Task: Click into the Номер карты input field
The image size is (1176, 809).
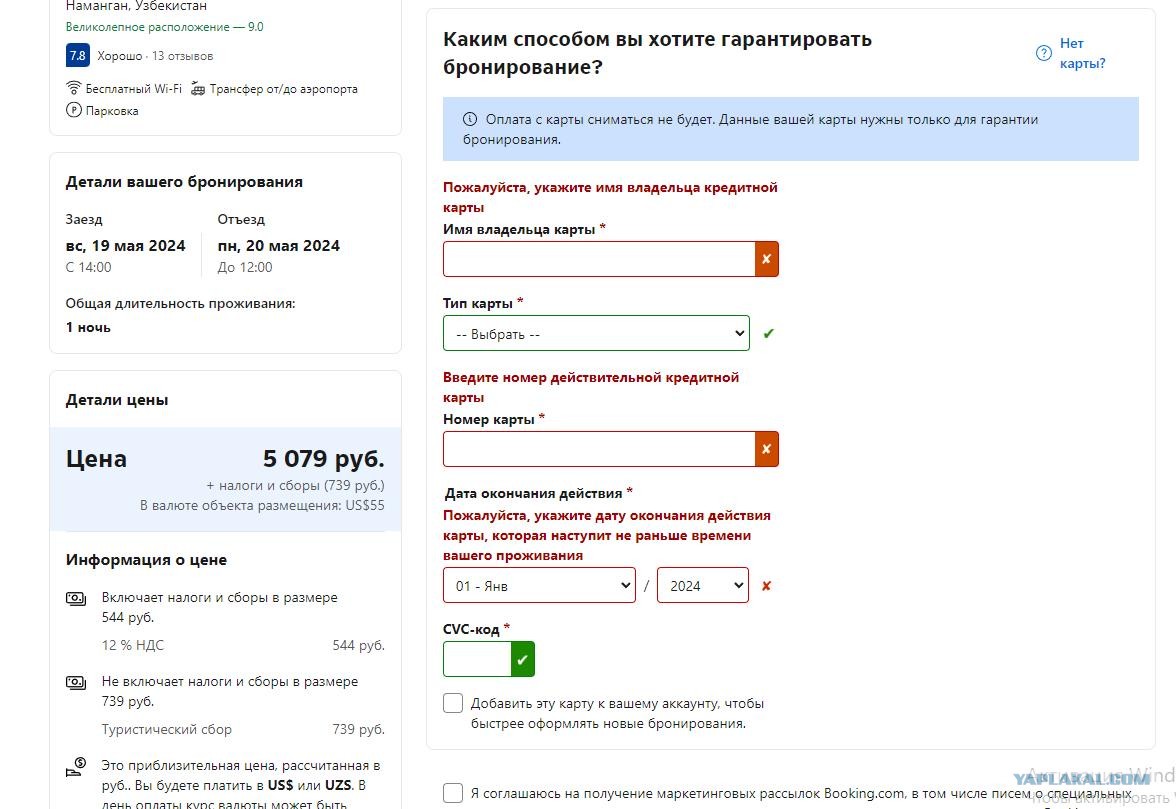Action: [x=599, y=449]
